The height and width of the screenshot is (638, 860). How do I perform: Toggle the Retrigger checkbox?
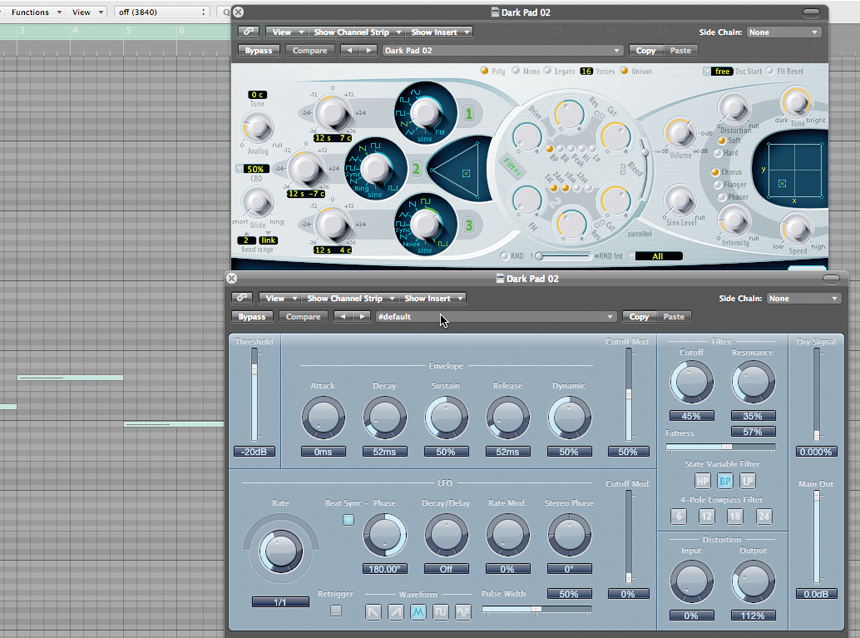pos(336,610)
